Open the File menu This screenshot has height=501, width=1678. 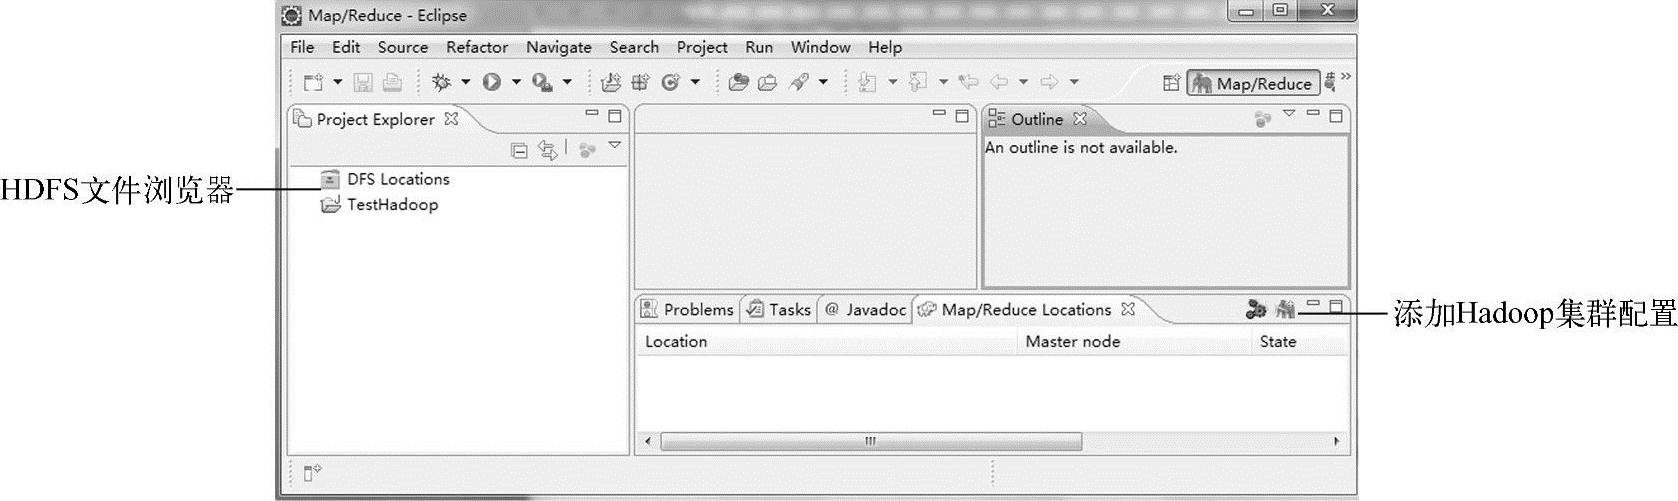tap(302, 47)
